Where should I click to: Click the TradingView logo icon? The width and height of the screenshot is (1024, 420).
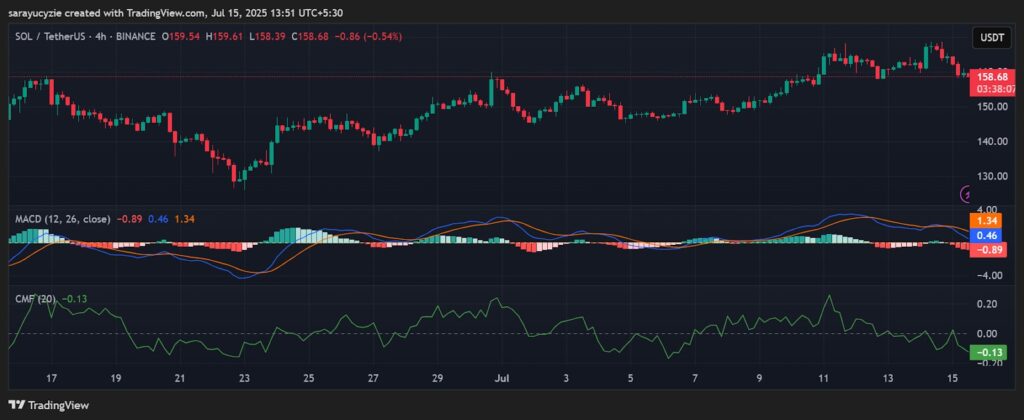[17, 404]
